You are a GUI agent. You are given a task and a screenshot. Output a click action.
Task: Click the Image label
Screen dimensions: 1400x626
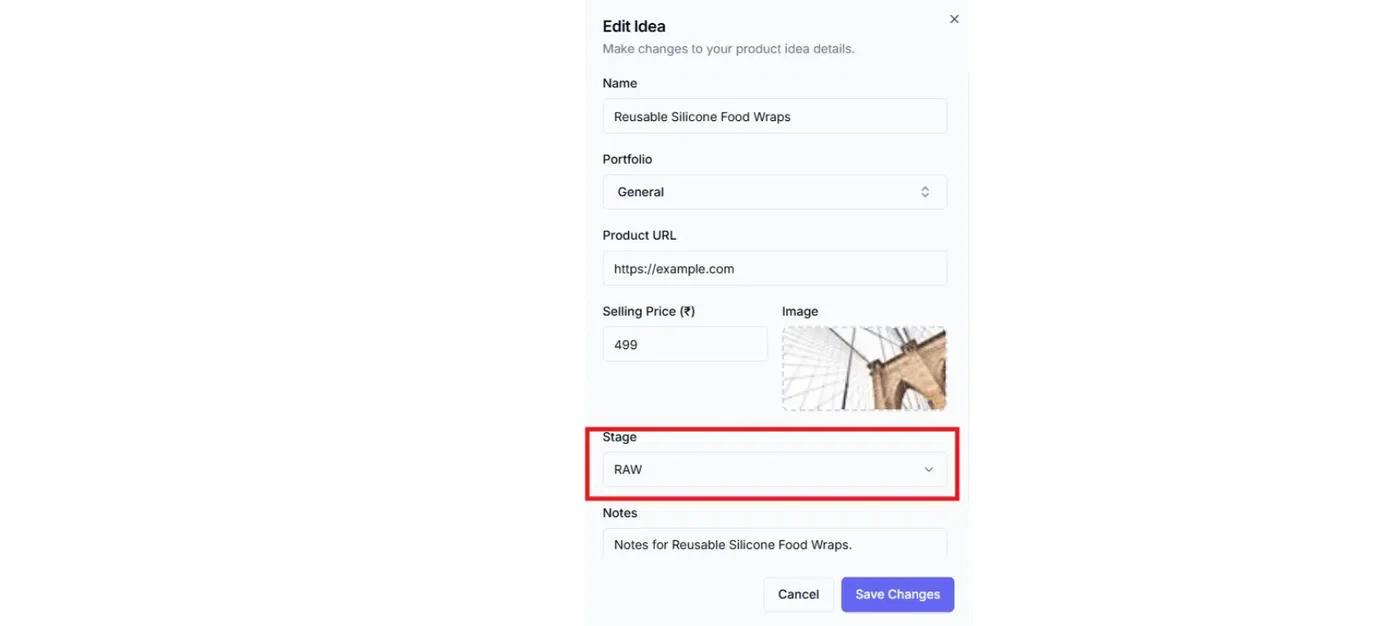[x=800, y=311]
